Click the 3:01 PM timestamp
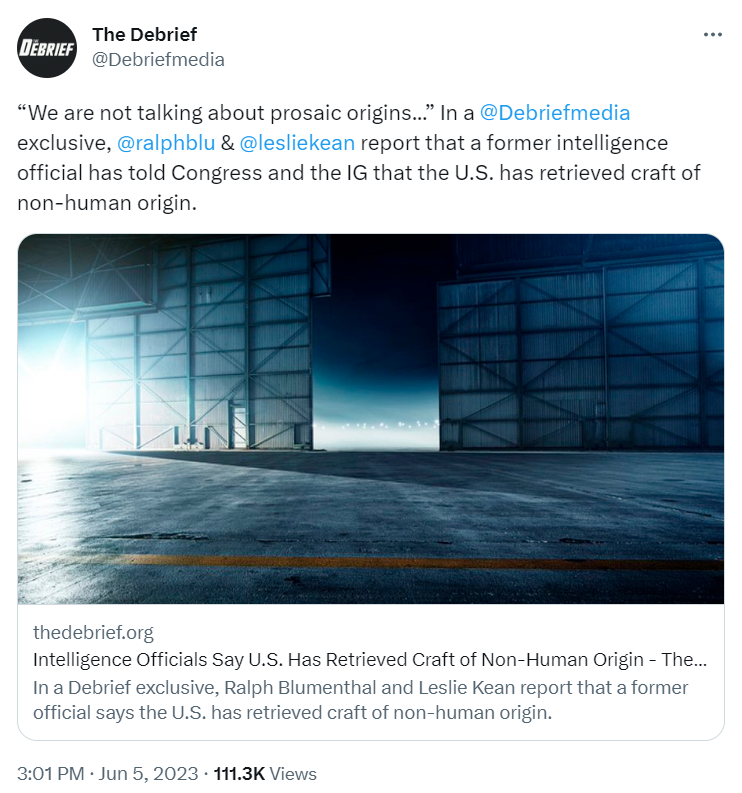The height and width of the screenshot is (793, 742). click(51, 773)
